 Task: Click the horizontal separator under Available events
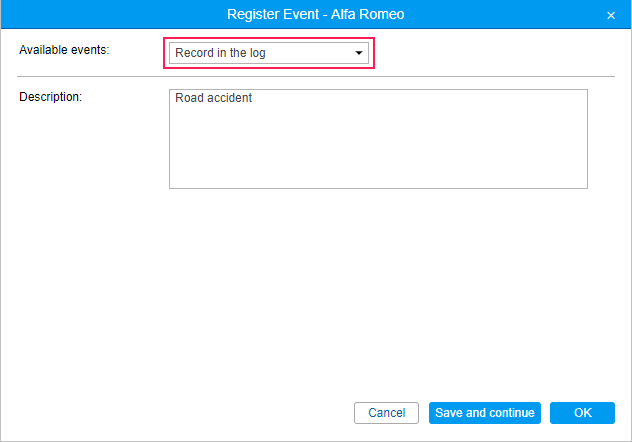316,77
